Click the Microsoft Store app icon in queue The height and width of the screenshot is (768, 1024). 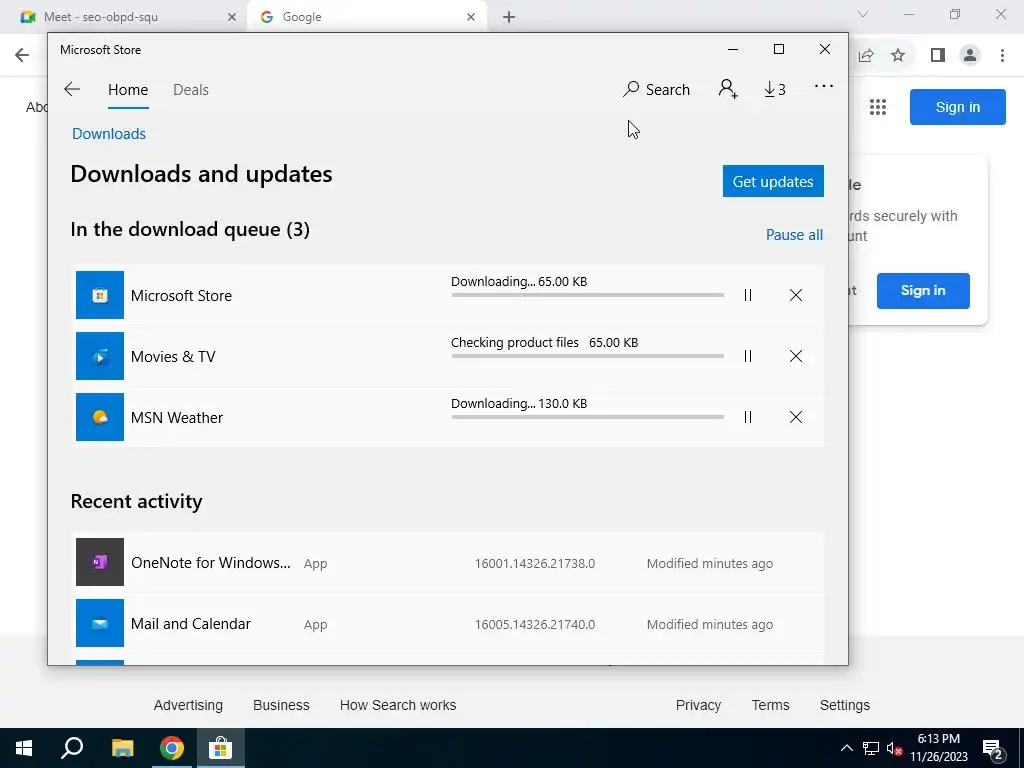[100, 295]
